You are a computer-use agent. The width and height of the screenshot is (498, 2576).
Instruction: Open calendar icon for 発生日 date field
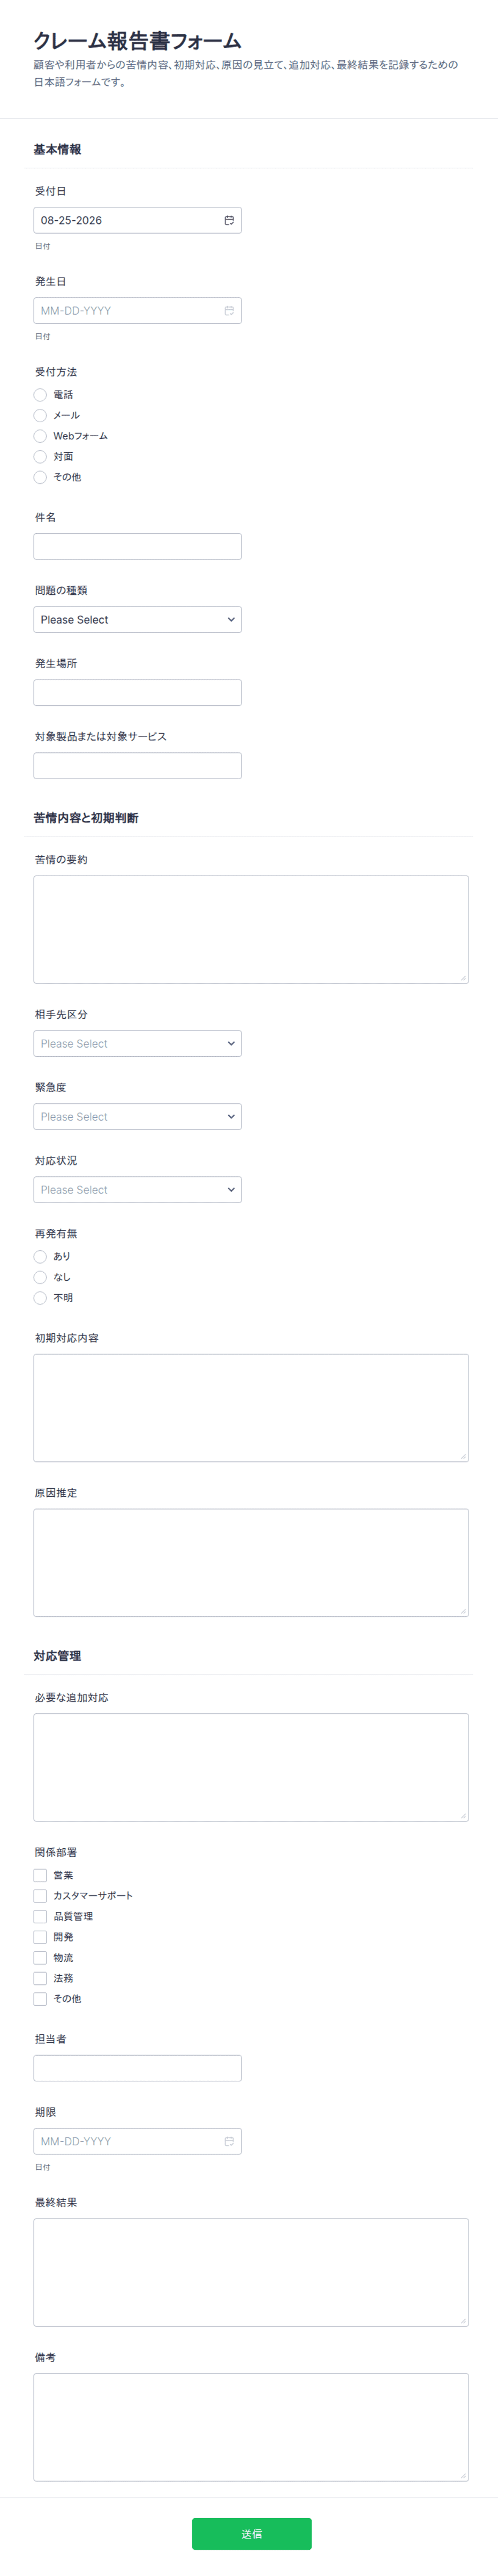[x=229, y=311]
